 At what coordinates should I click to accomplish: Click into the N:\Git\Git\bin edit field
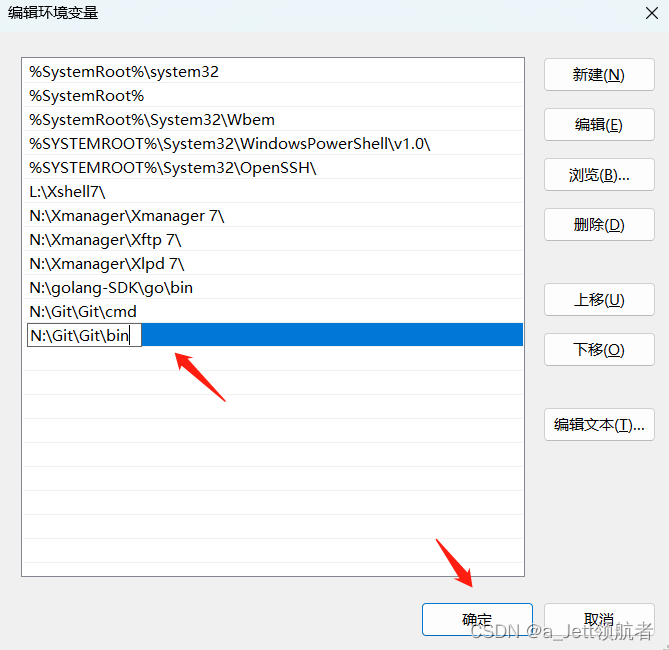tap(84, 335)
